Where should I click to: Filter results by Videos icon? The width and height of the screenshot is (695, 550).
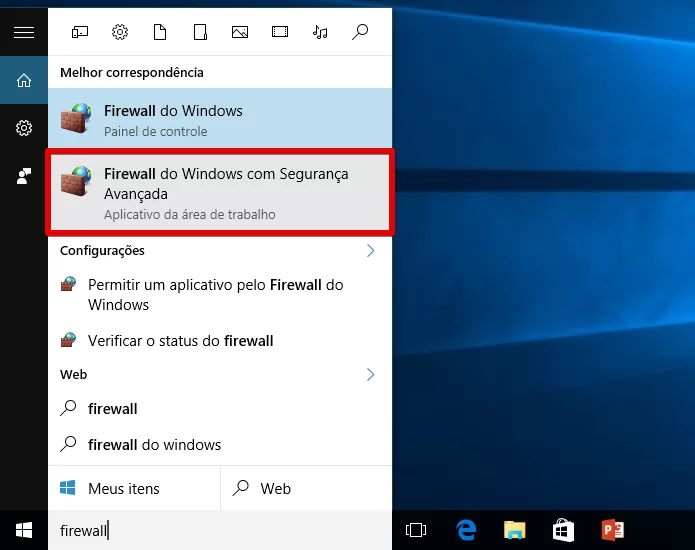[x=280, y=32]
